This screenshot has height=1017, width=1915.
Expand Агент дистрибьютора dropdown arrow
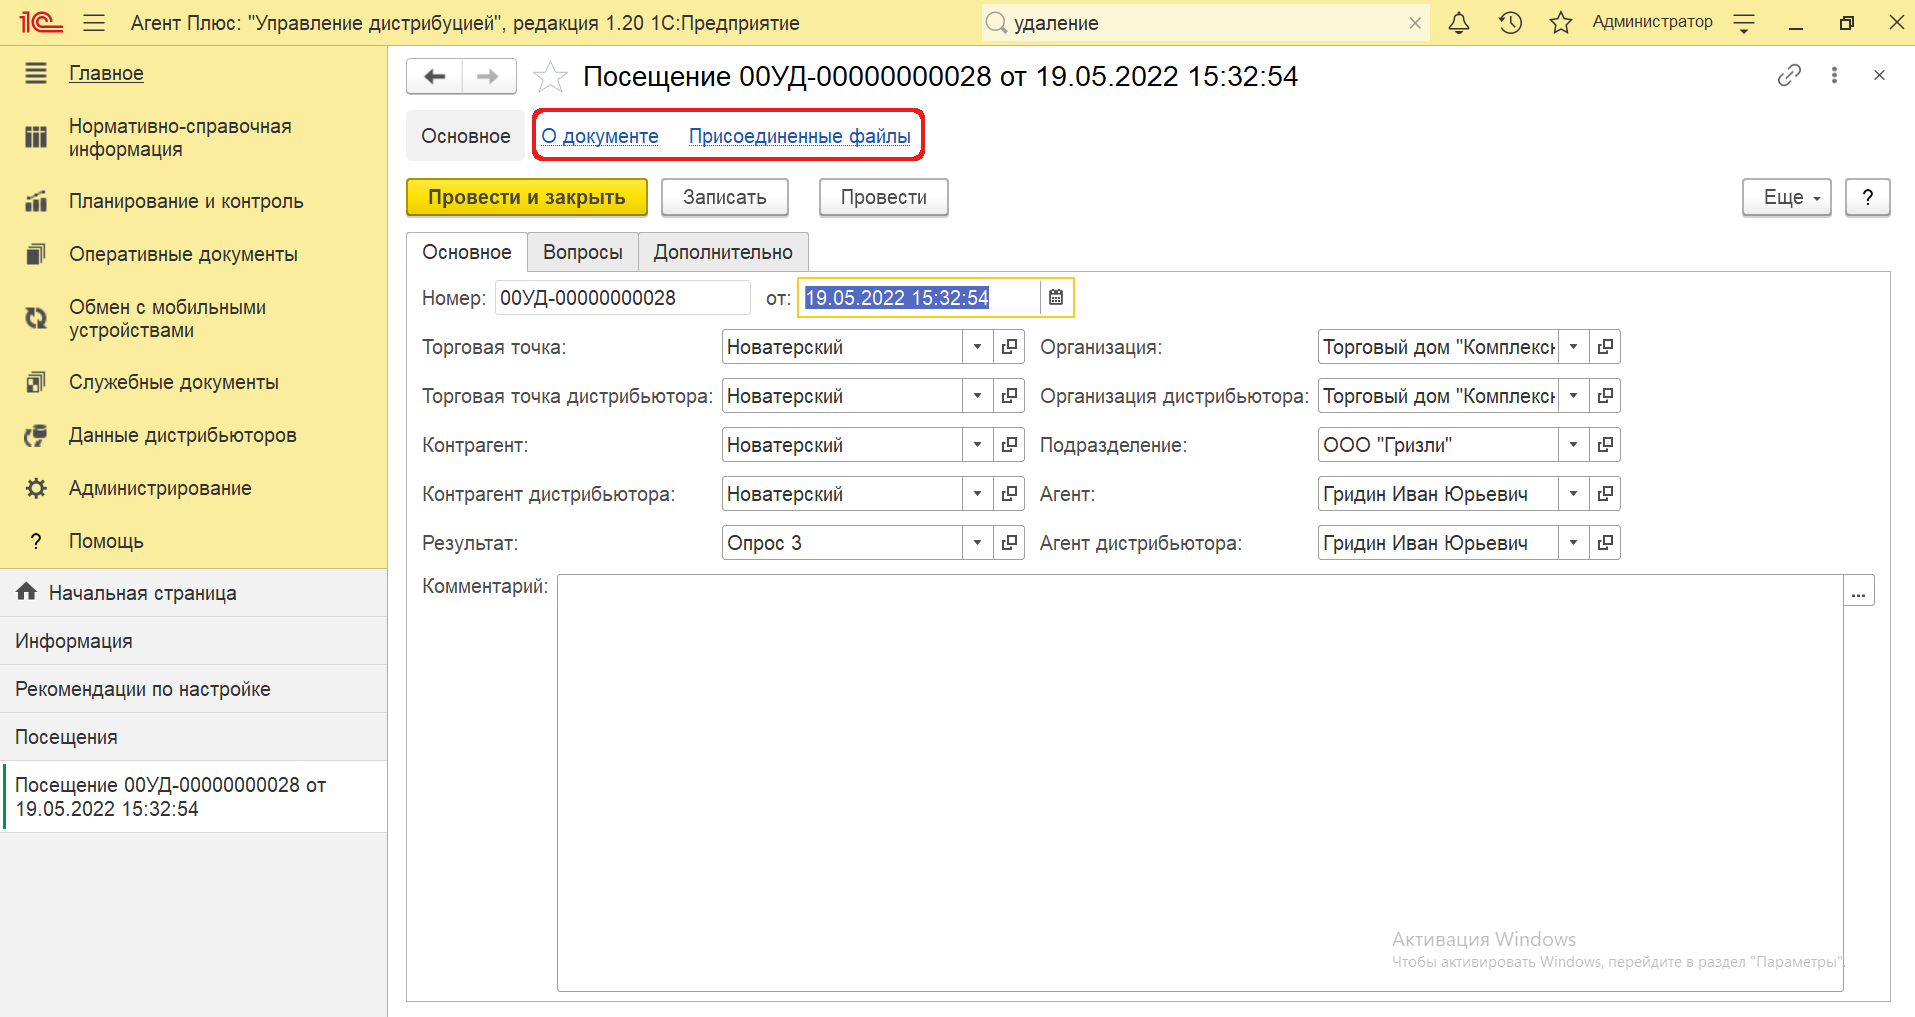[x=1573, y=543]
